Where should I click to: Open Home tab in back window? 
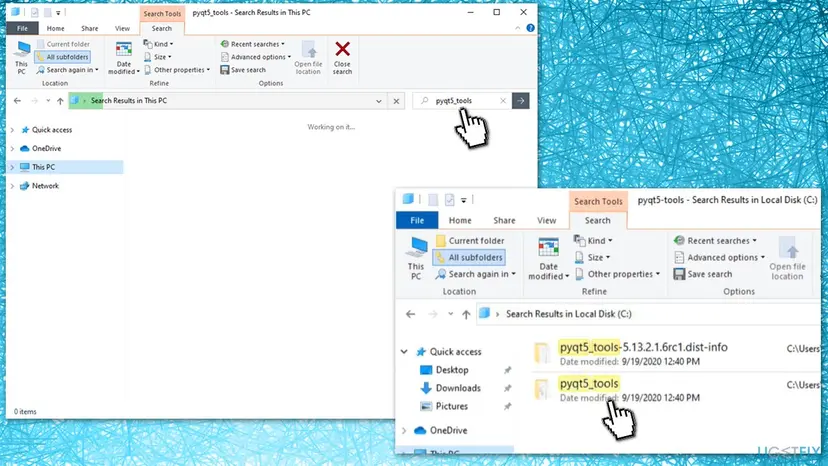(x=55, y=29)
